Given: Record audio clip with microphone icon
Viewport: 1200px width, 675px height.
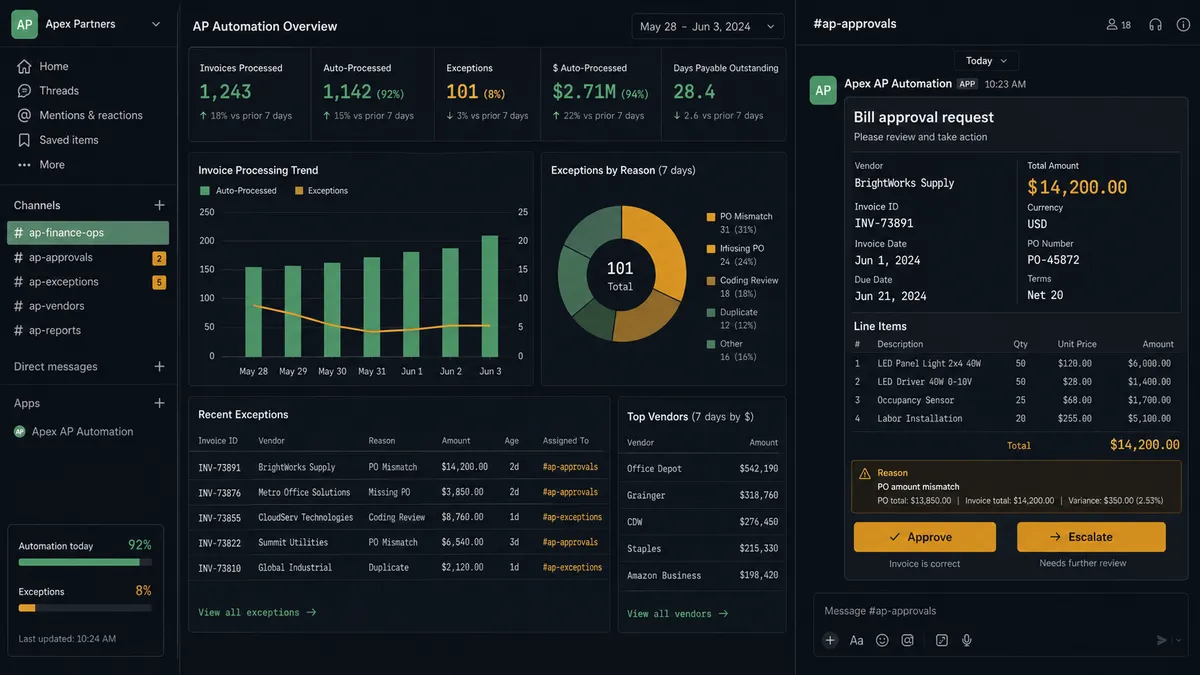Looking at the screenshot, I should point(967,640).
